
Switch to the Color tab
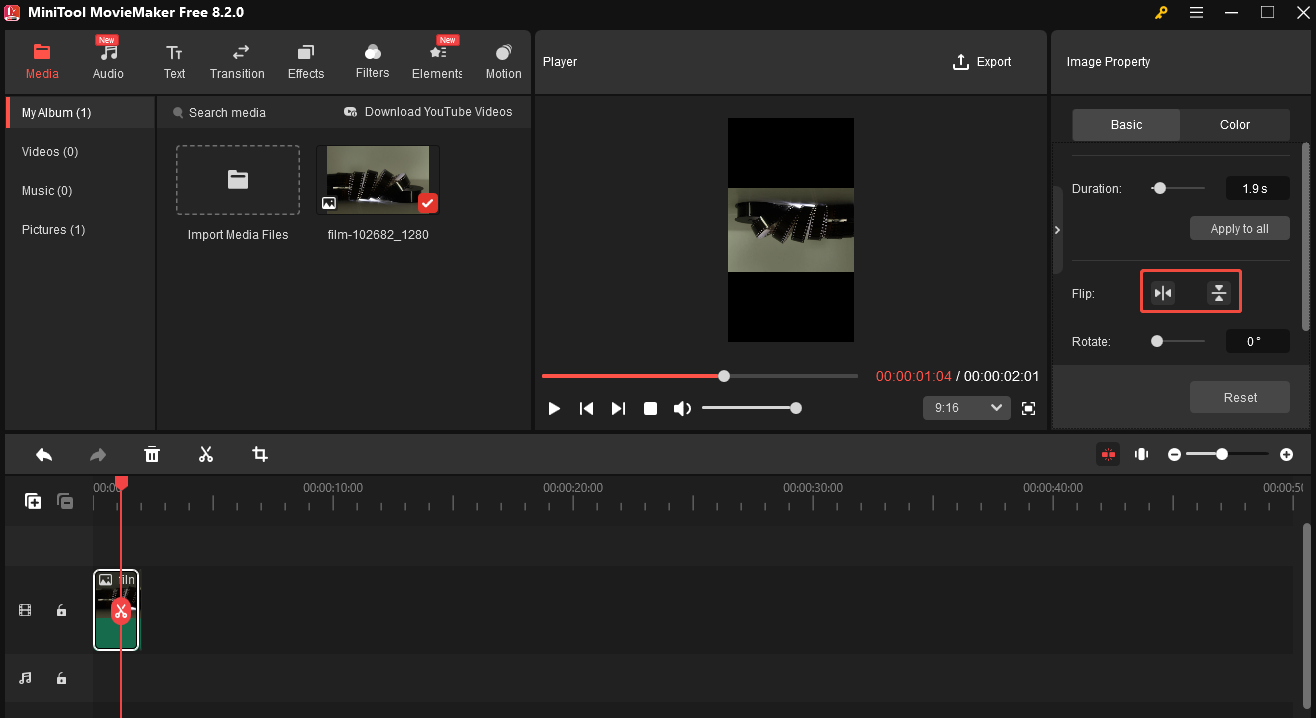coord(1235,125)
